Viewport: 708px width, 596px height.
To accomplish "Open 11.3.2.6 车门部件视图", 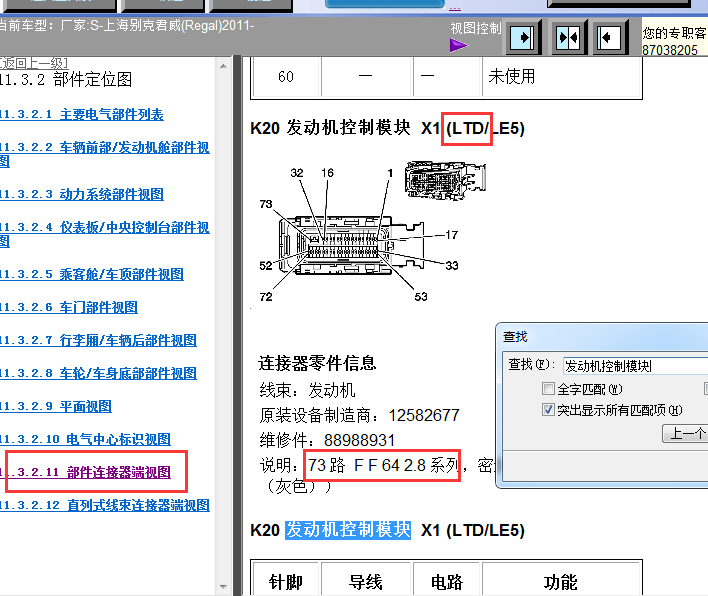I will click(69, 307).
